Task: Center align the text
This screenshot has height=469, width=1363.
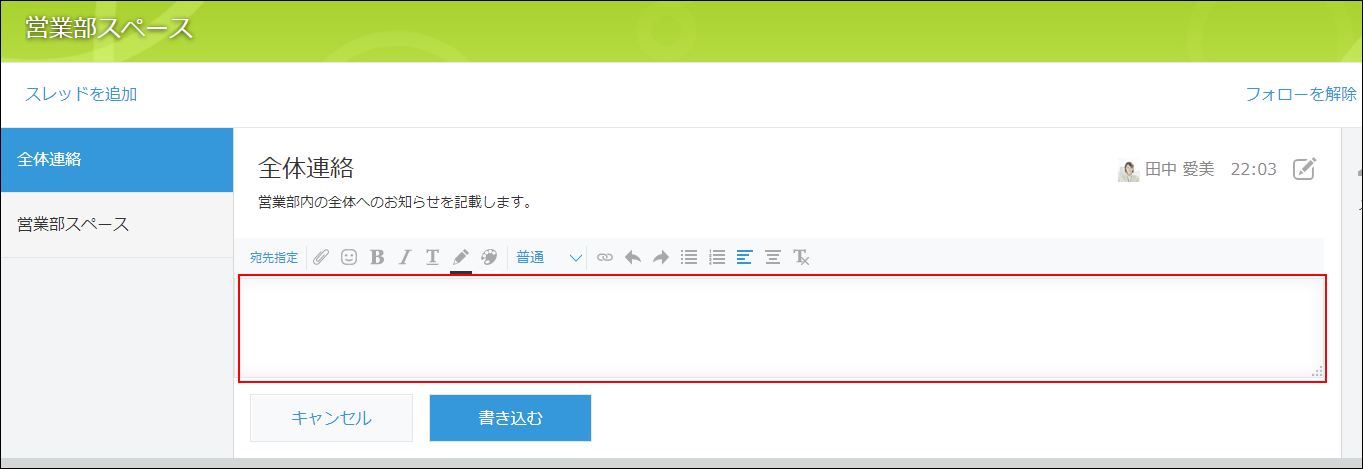Action: [x=772, y=257]
